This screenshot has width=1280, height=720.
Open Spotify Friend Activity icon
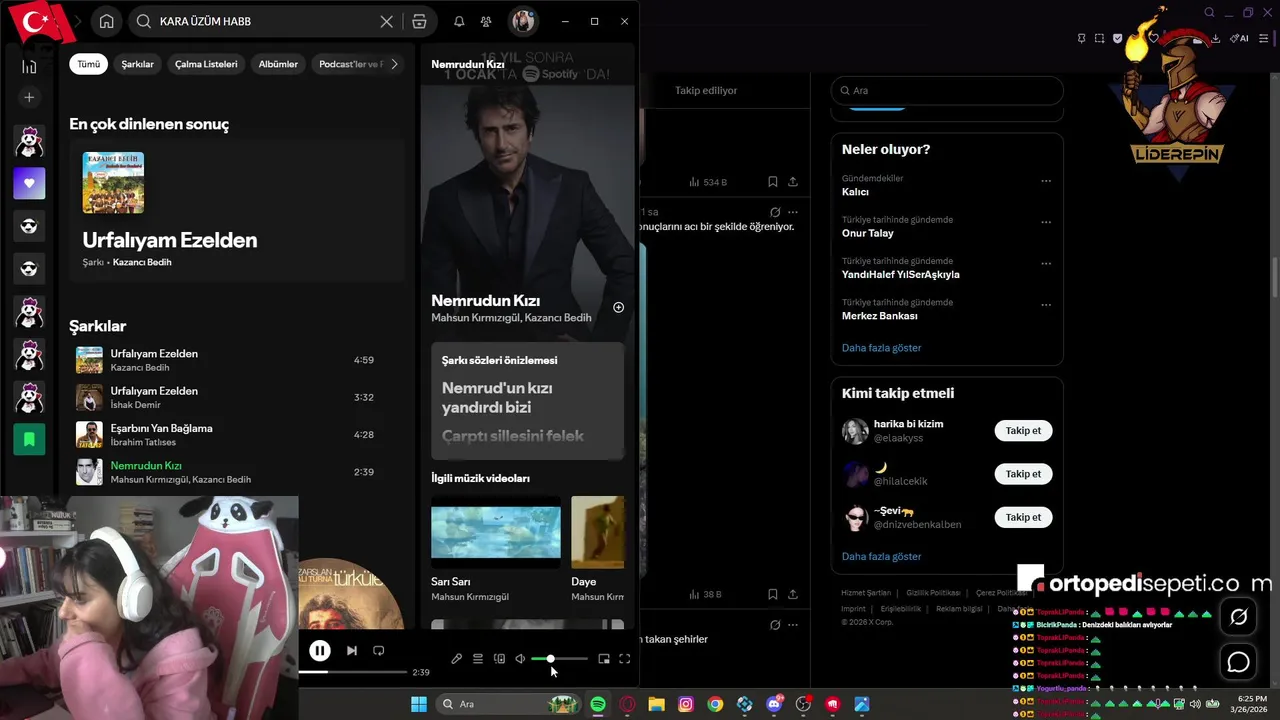tap(486, 21)
